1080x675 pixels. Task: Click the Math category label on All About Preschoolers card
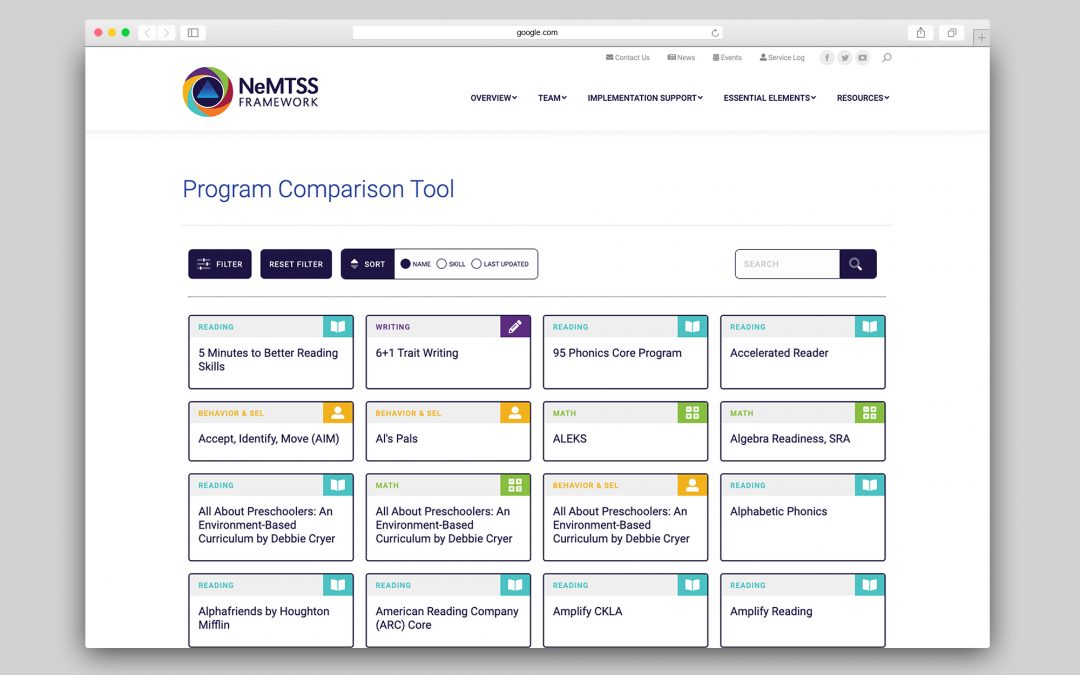point(387,486)
